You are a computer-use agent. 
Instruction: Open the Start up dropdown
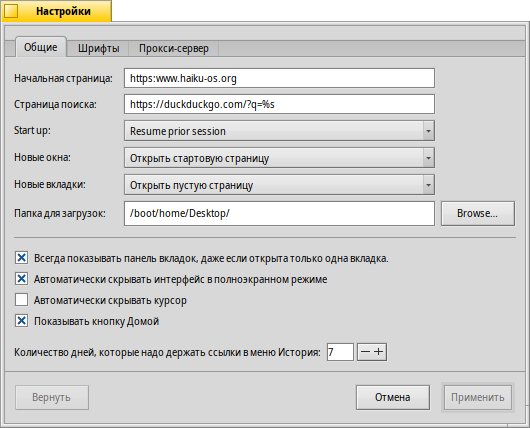279,131
